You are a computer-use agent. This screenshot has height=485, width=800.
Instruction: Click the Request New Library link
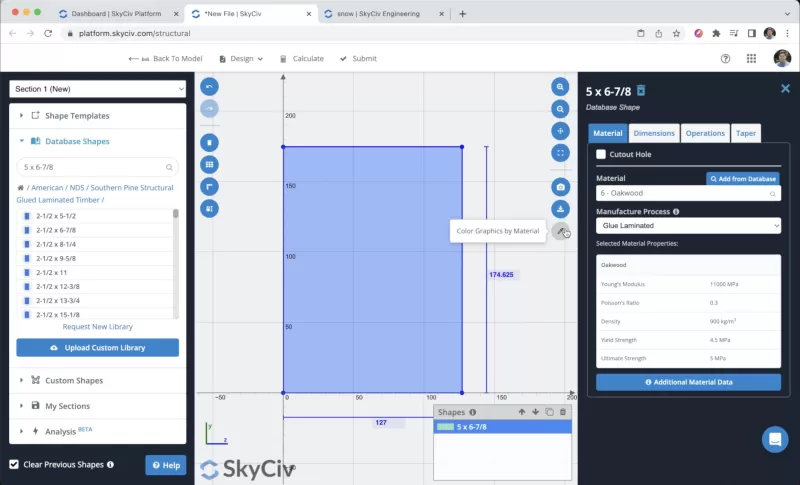97,327
